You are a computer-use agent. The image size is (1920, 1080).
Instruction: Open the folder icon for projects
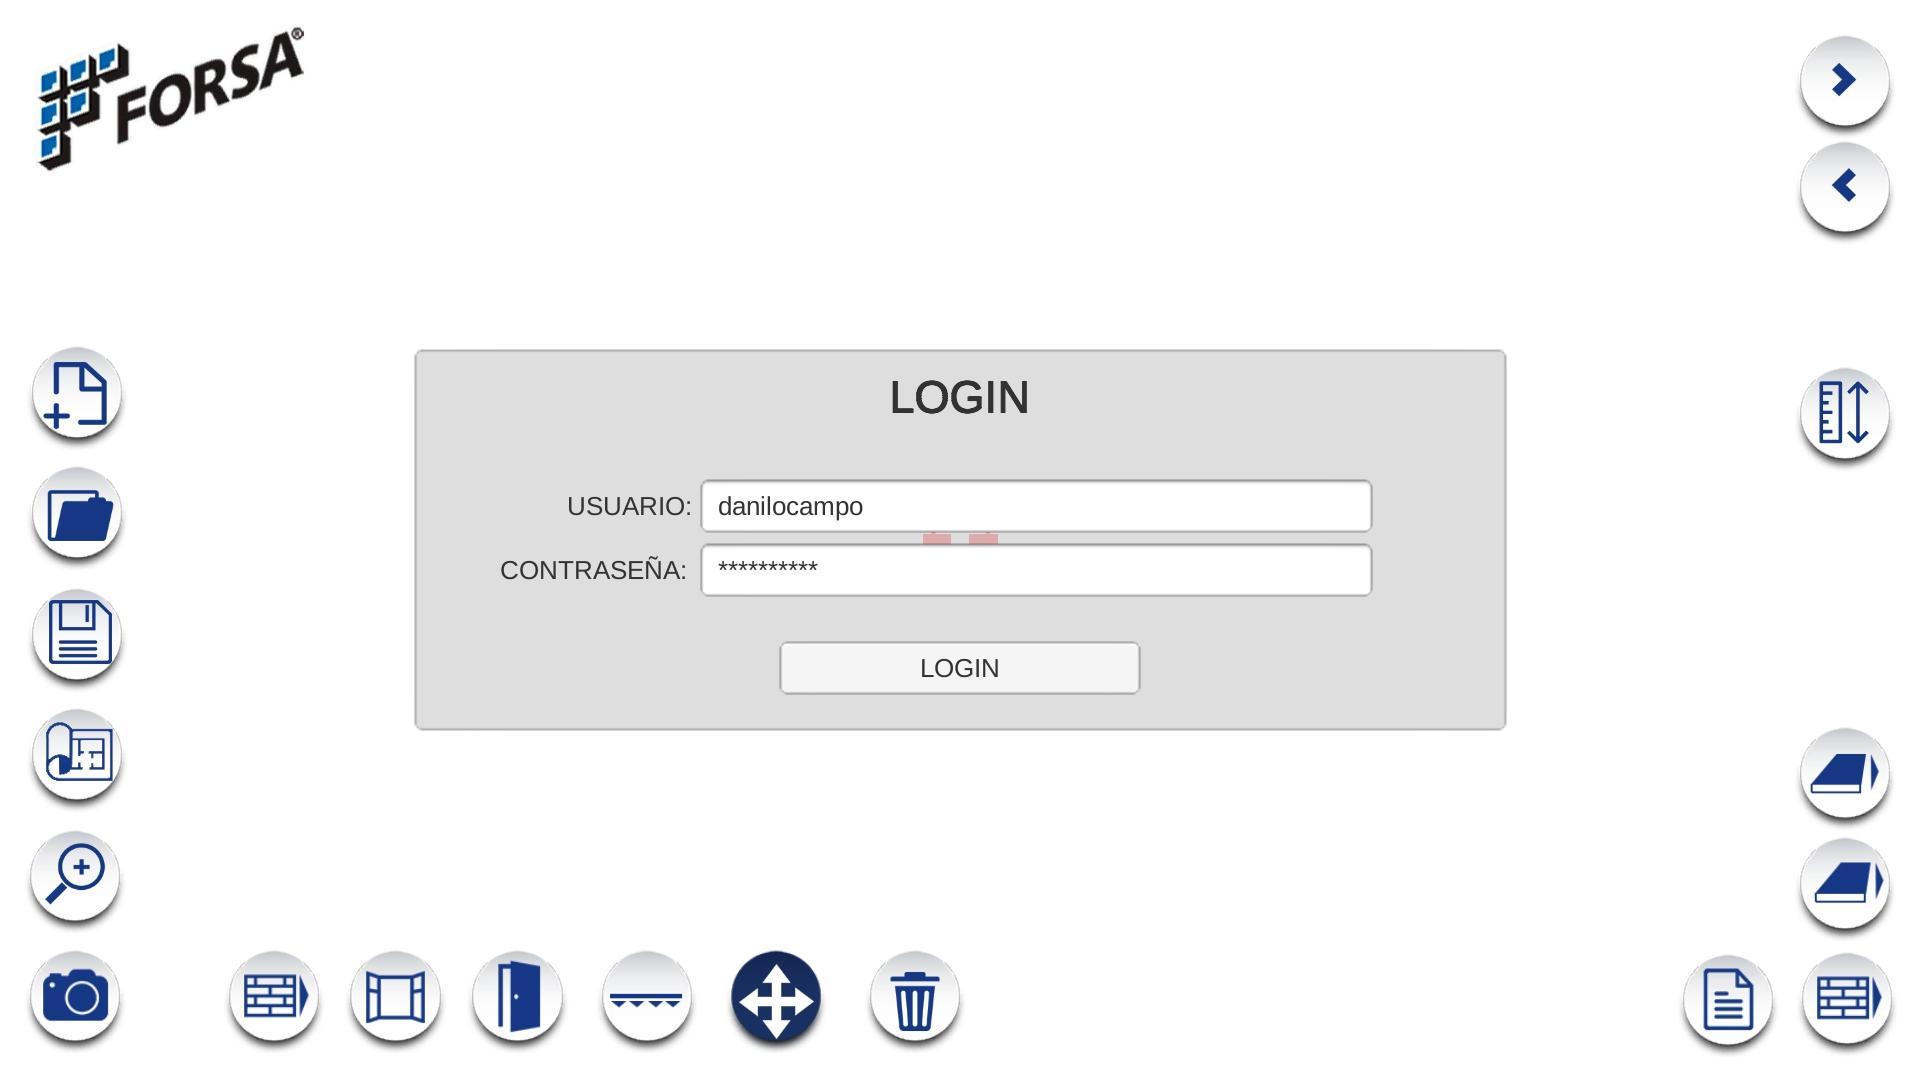pos(77,514)
